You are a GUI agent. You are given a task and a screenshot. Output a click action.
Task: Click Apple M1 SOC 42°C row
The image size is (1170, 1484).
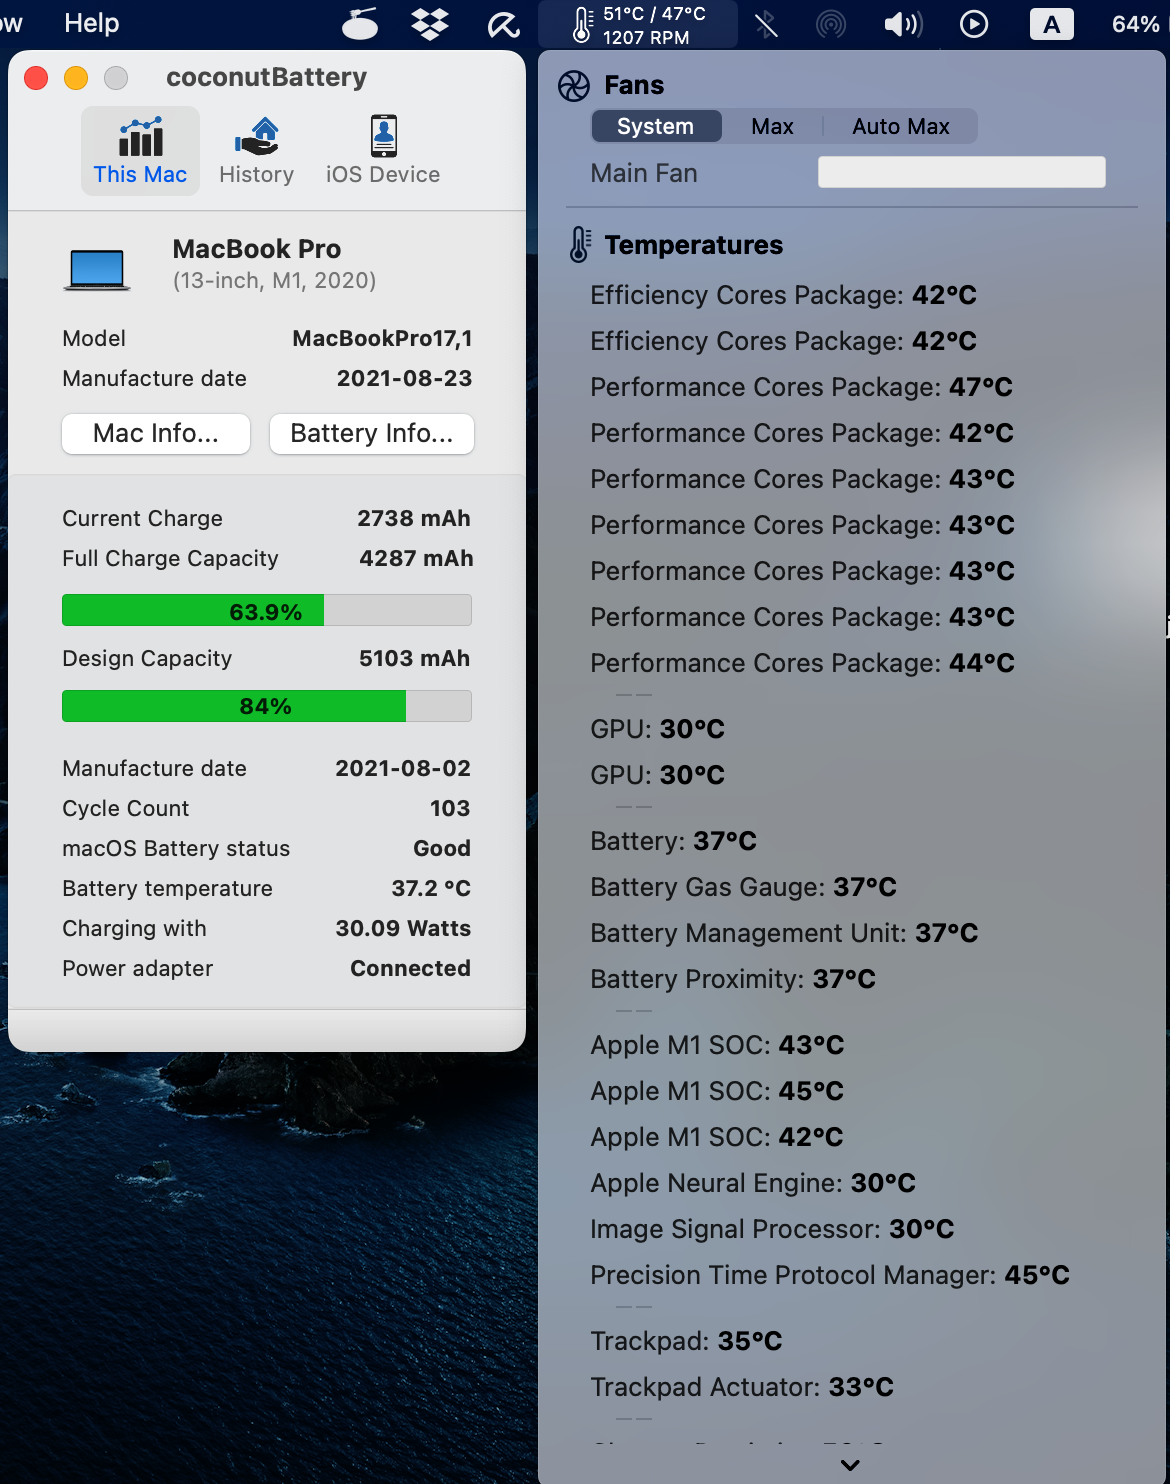click(717, 1137)
